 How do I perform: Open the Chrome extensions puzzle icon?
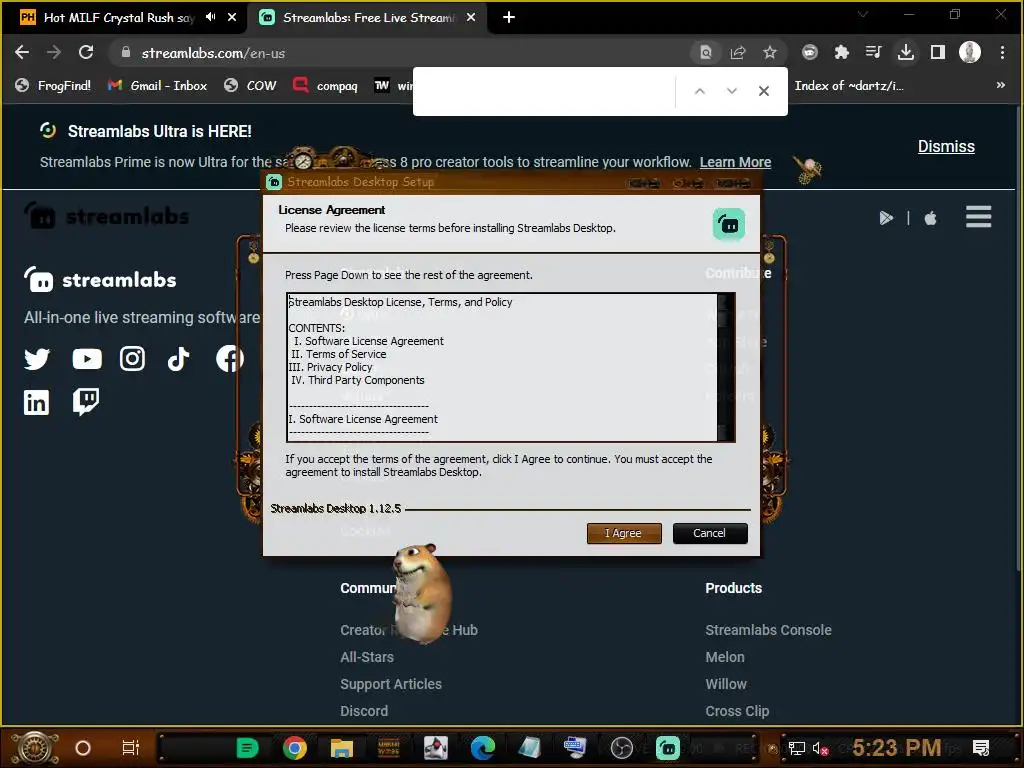point(841,52)
